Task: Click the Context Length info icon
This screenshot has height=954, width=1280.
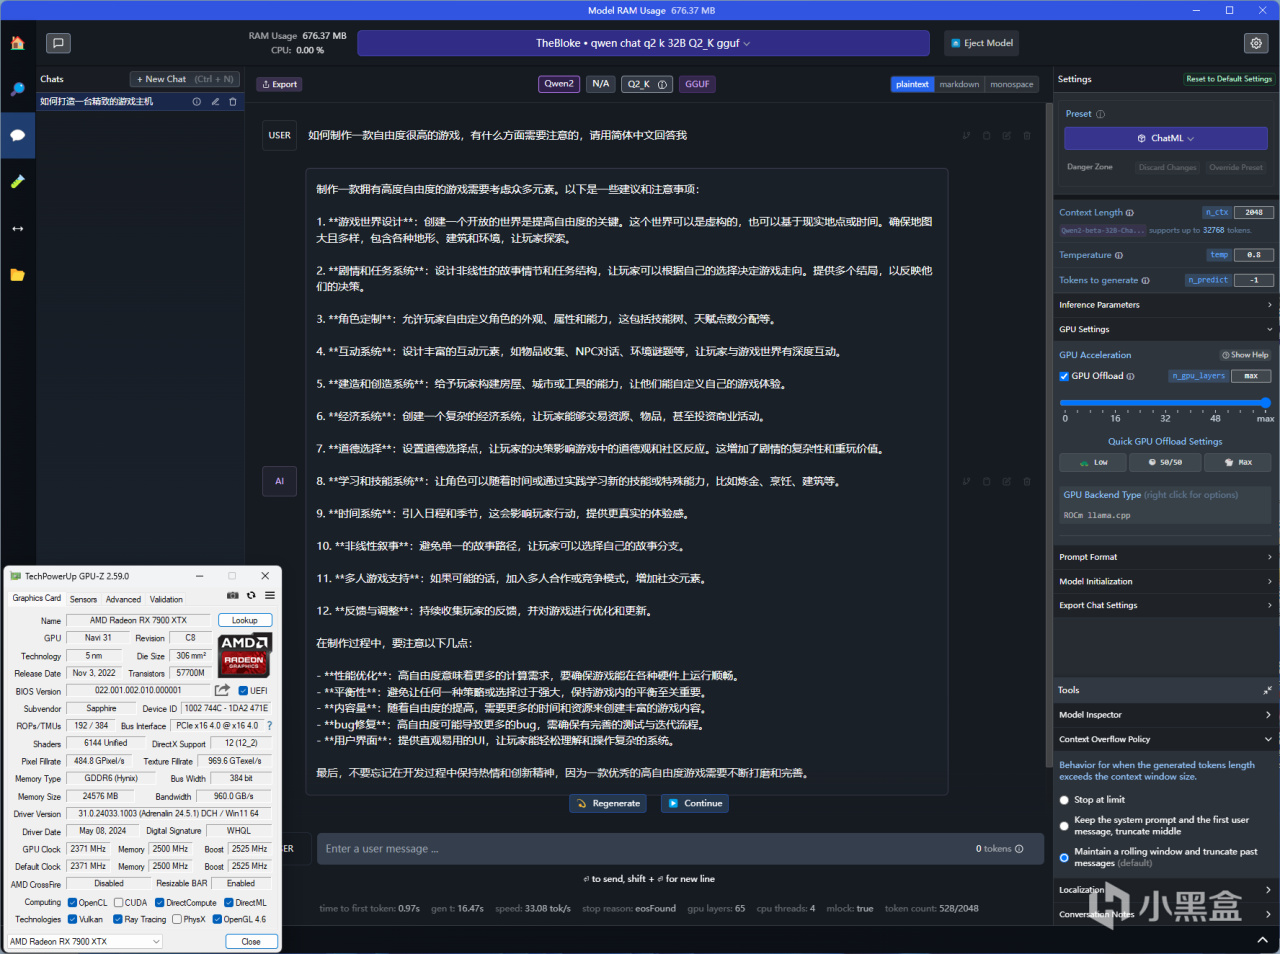Action: 1130,213
